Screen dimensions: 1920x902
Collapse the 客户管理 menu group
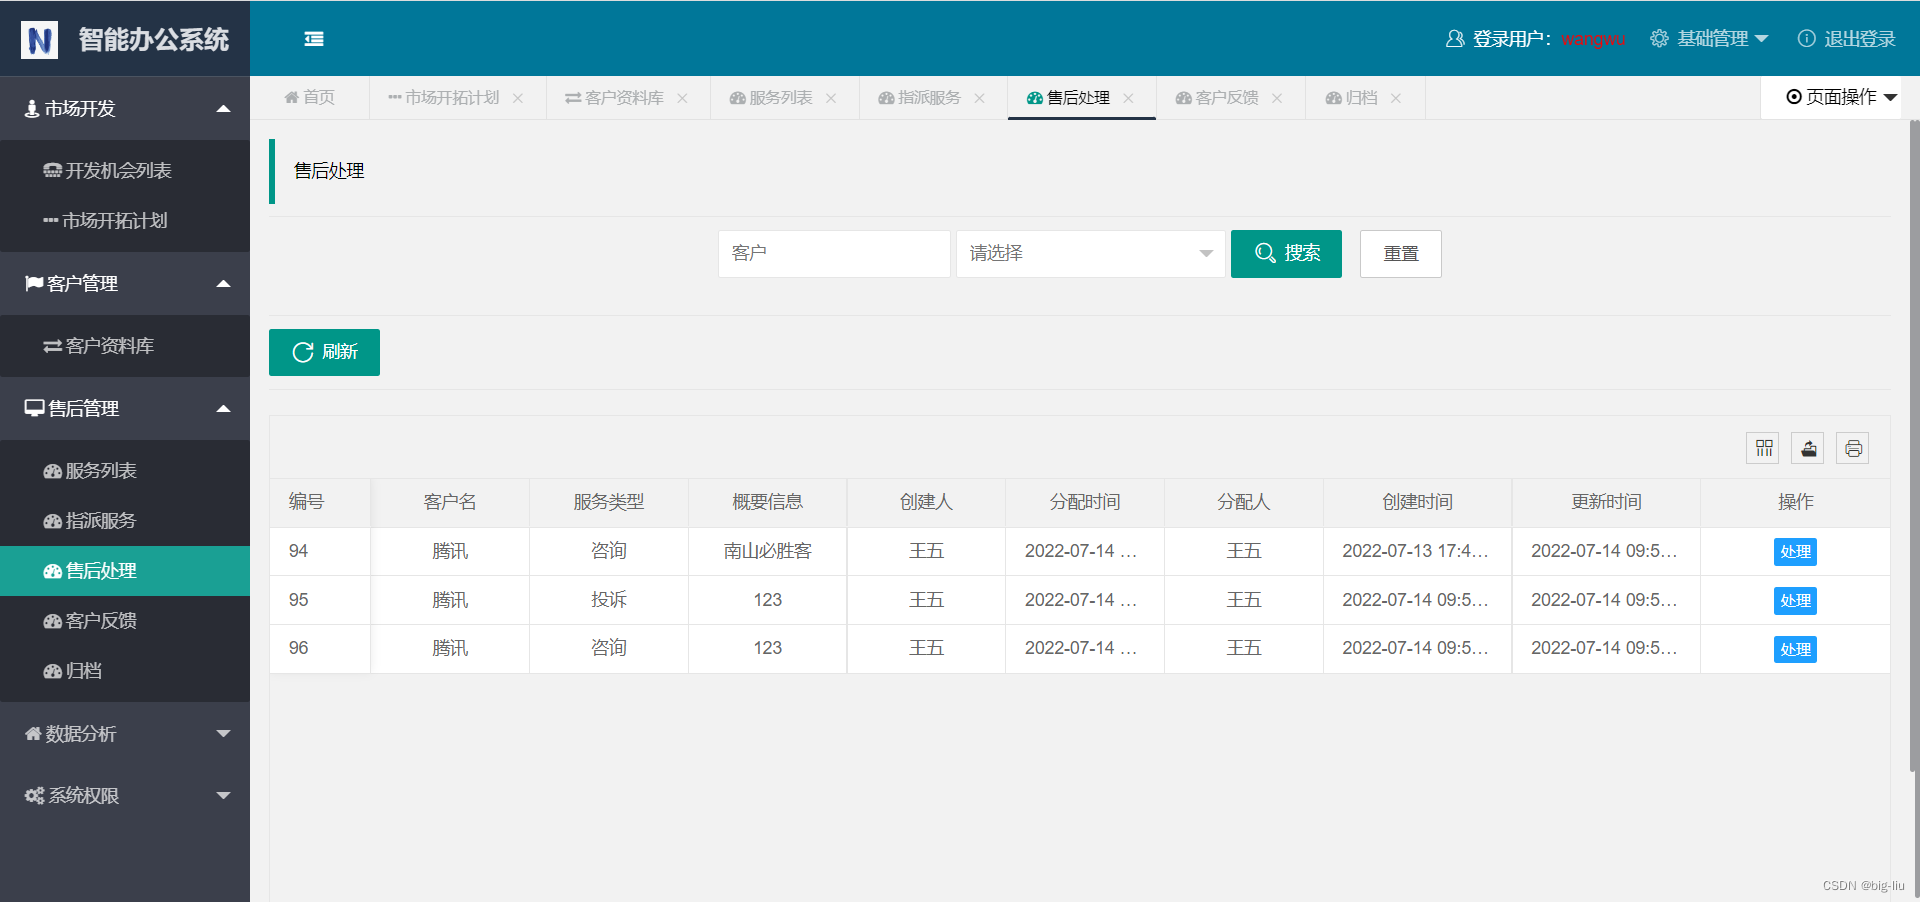(125, 283)
